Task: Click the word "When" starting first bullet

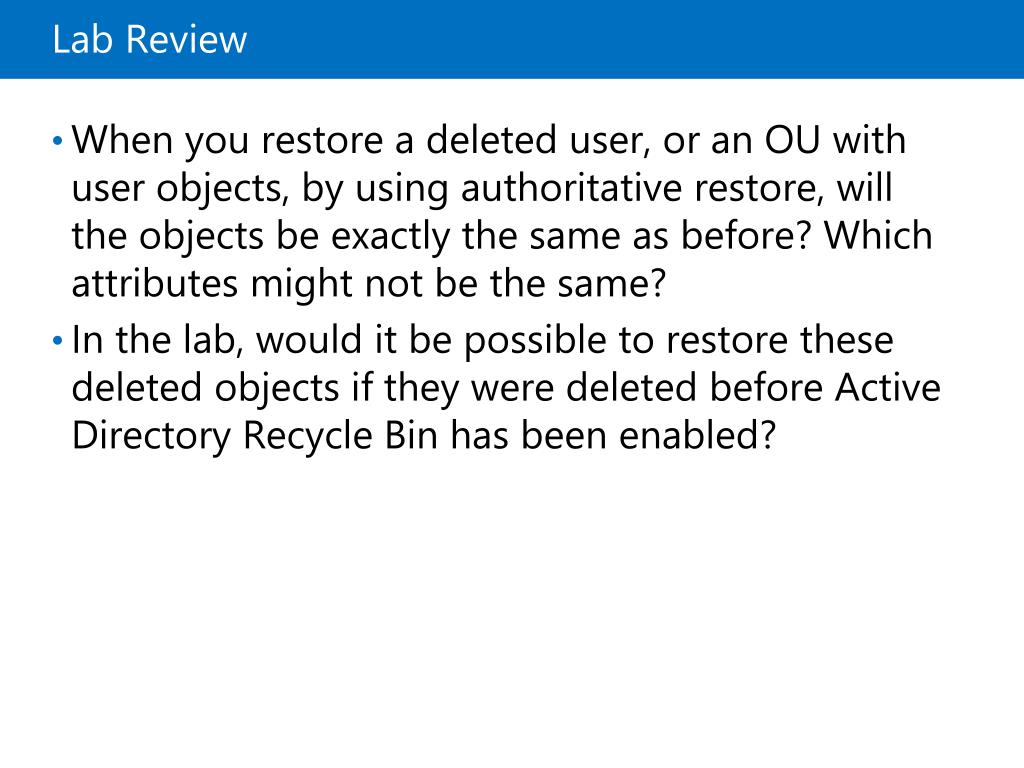Action: [122, 140]
